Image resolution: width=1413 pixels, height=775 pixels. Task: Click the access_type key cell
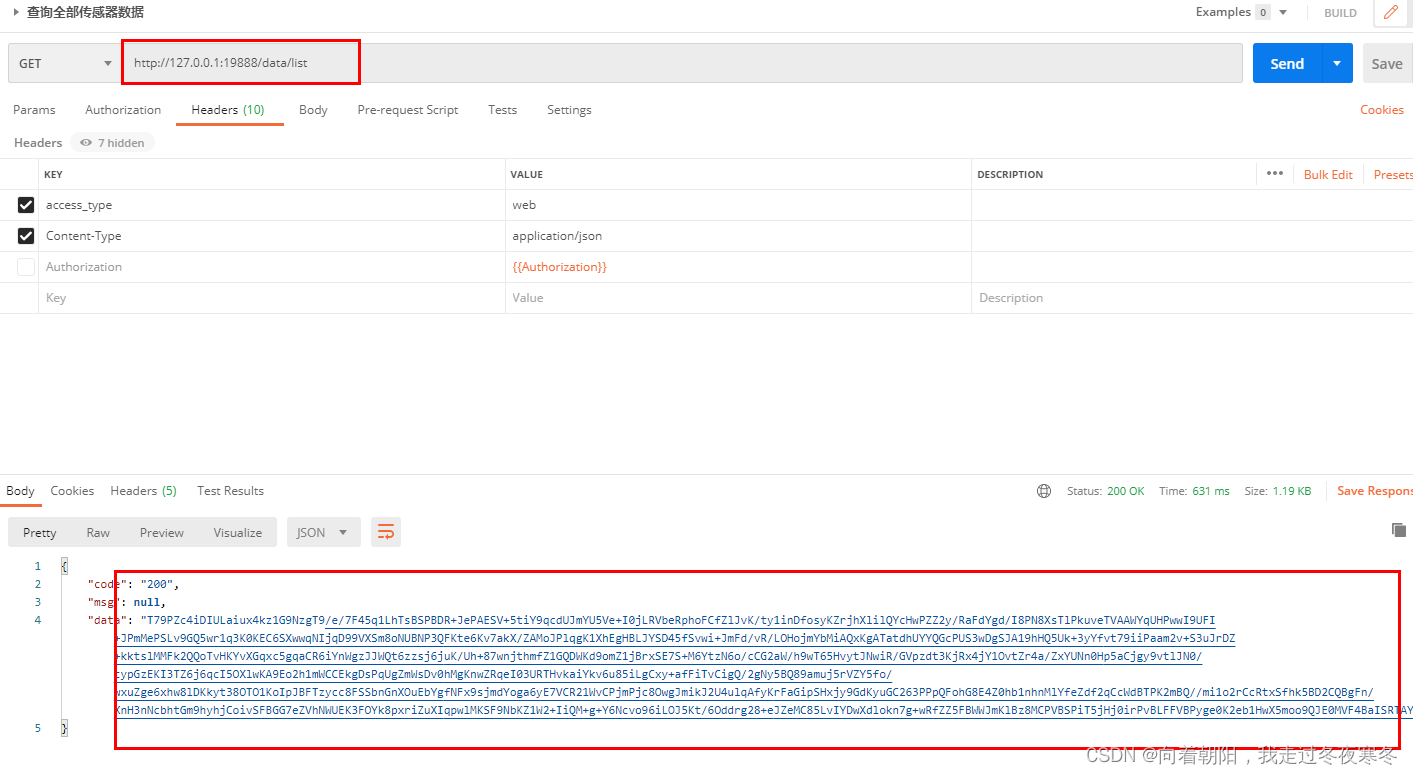tap(272, 205)
